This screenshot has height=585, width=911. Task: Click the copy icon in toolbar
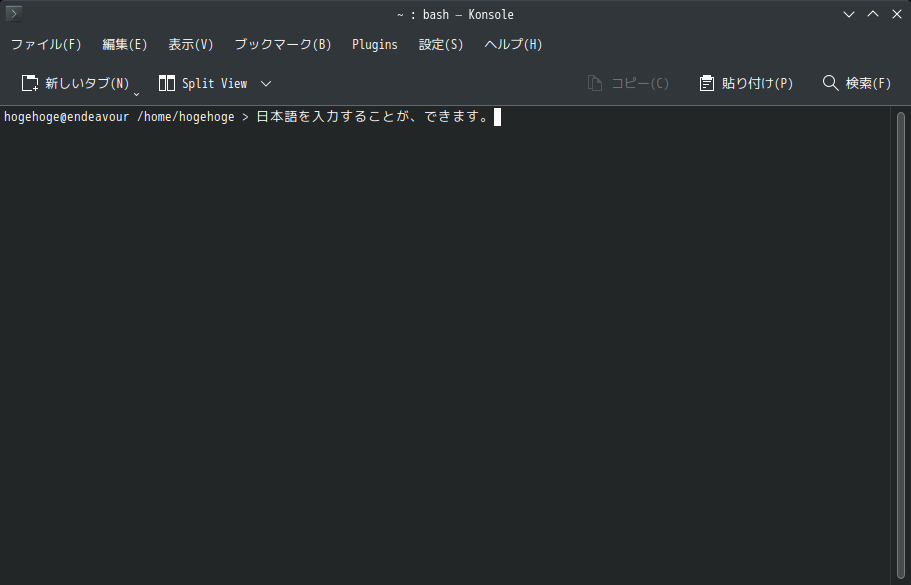(594, 83)
